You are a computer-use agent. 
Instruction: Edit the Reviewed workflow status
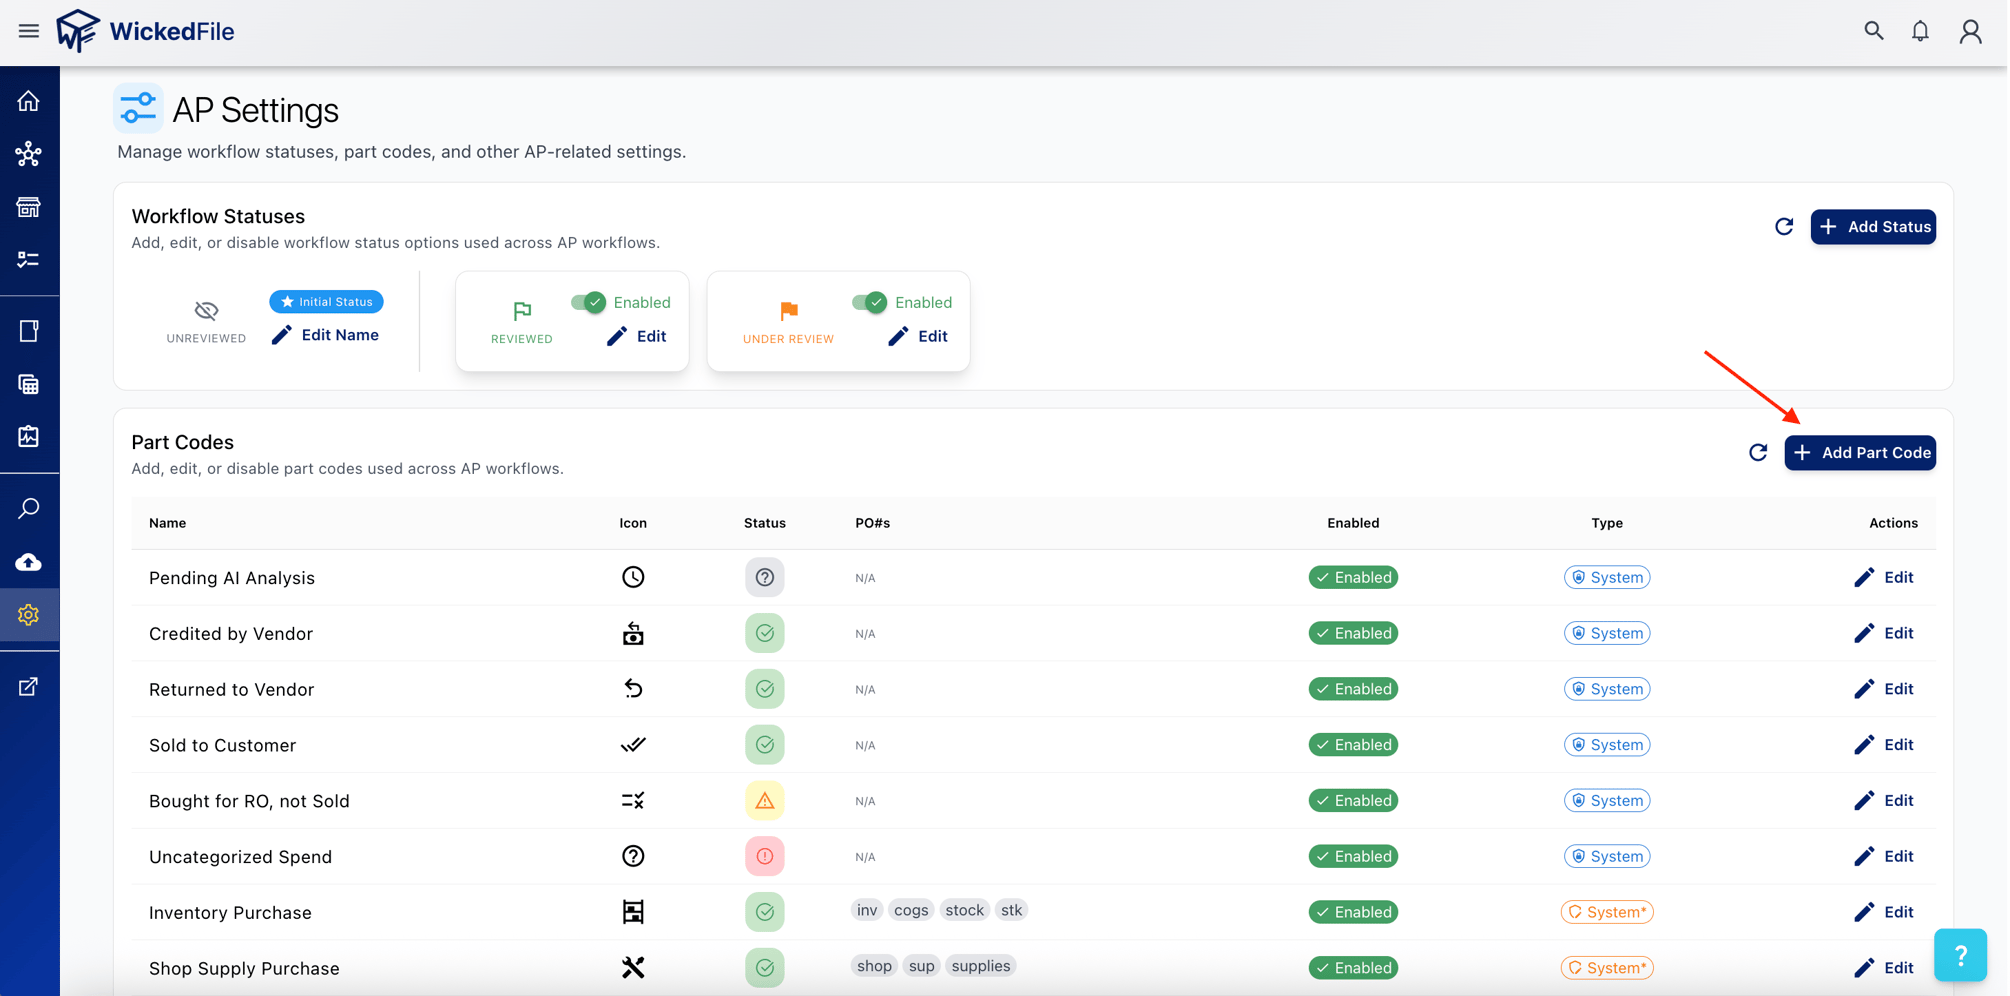tap(637, 336)
